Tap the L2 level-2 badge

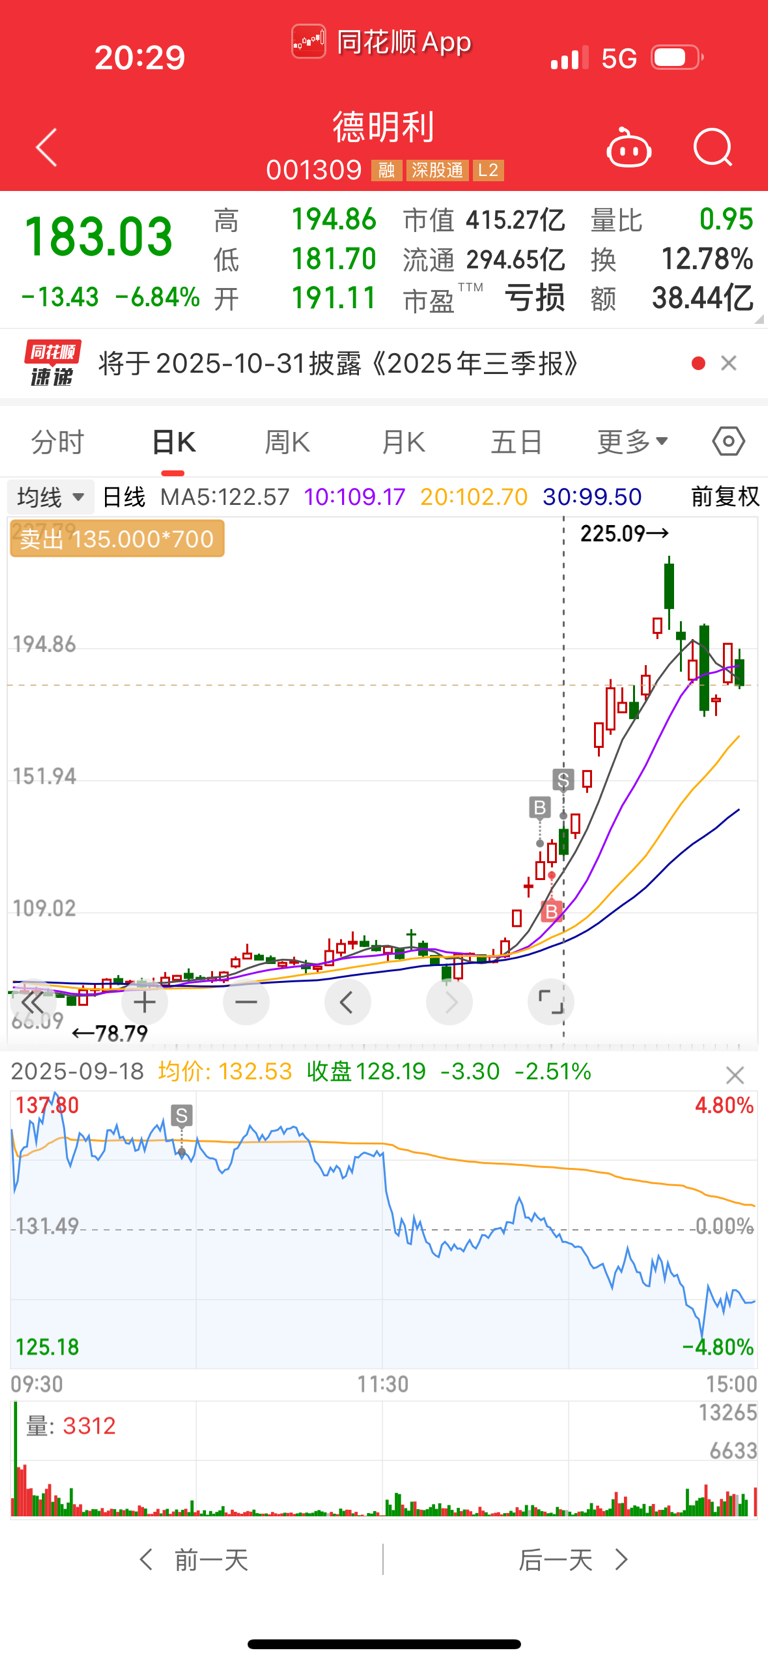(x=488, y=170)
